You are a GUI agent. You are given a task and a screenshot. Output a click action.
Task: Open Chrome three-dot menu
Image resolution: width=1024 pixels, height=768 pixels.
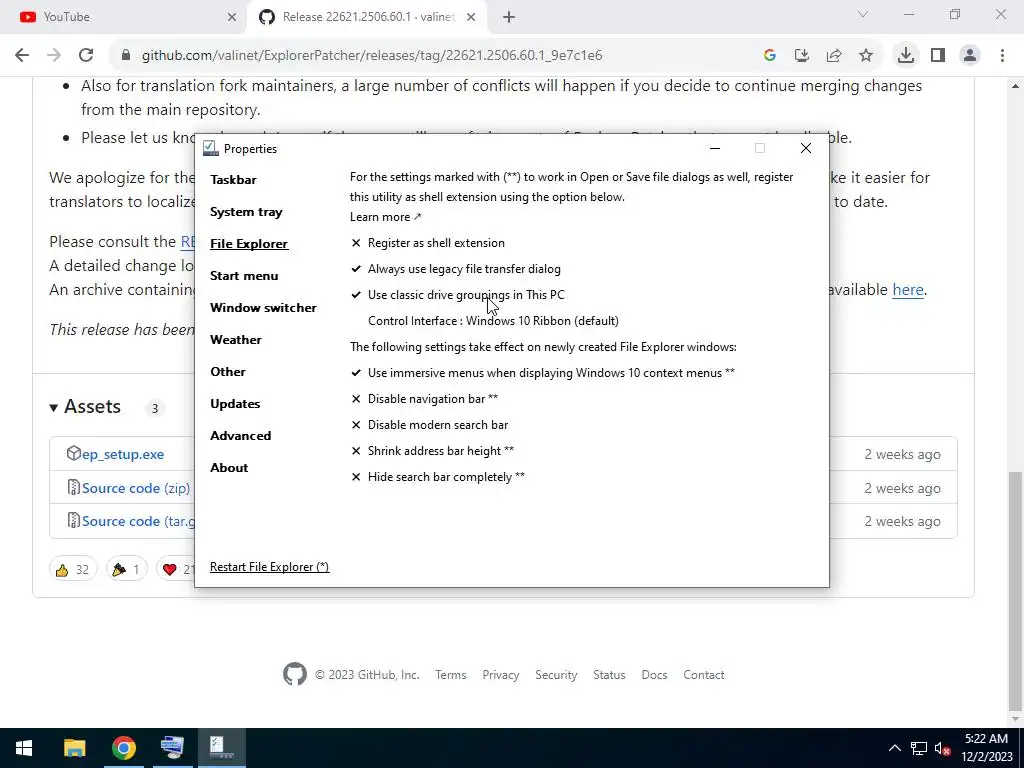tap(1002, 56)
